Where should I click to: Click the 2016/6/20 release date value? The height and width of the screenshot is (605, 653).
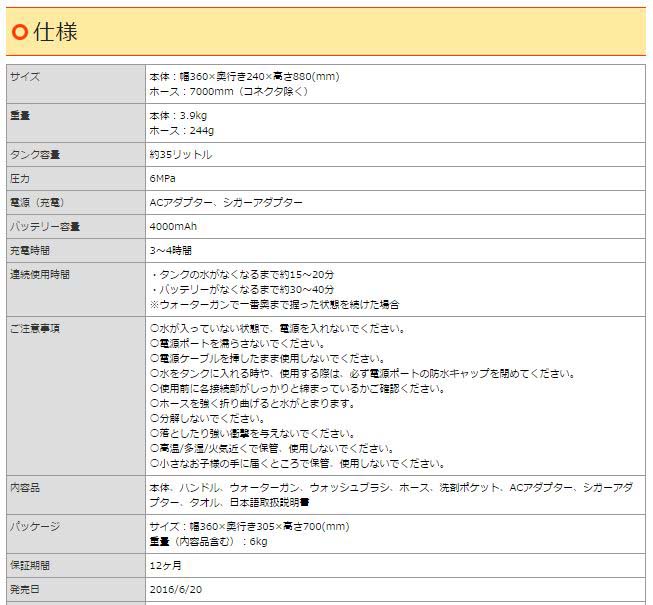point(176,590)
